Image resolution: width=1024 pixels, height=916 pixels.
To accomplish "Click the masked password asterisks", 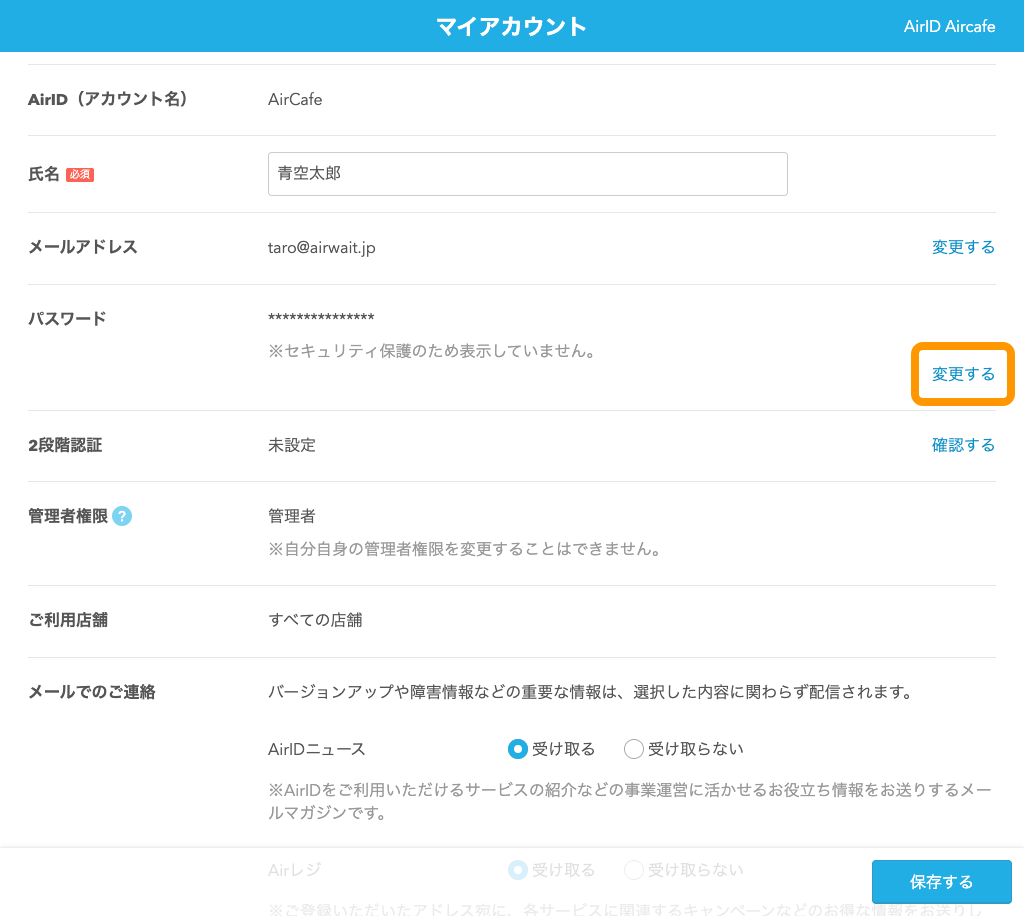I will point(322,317).
